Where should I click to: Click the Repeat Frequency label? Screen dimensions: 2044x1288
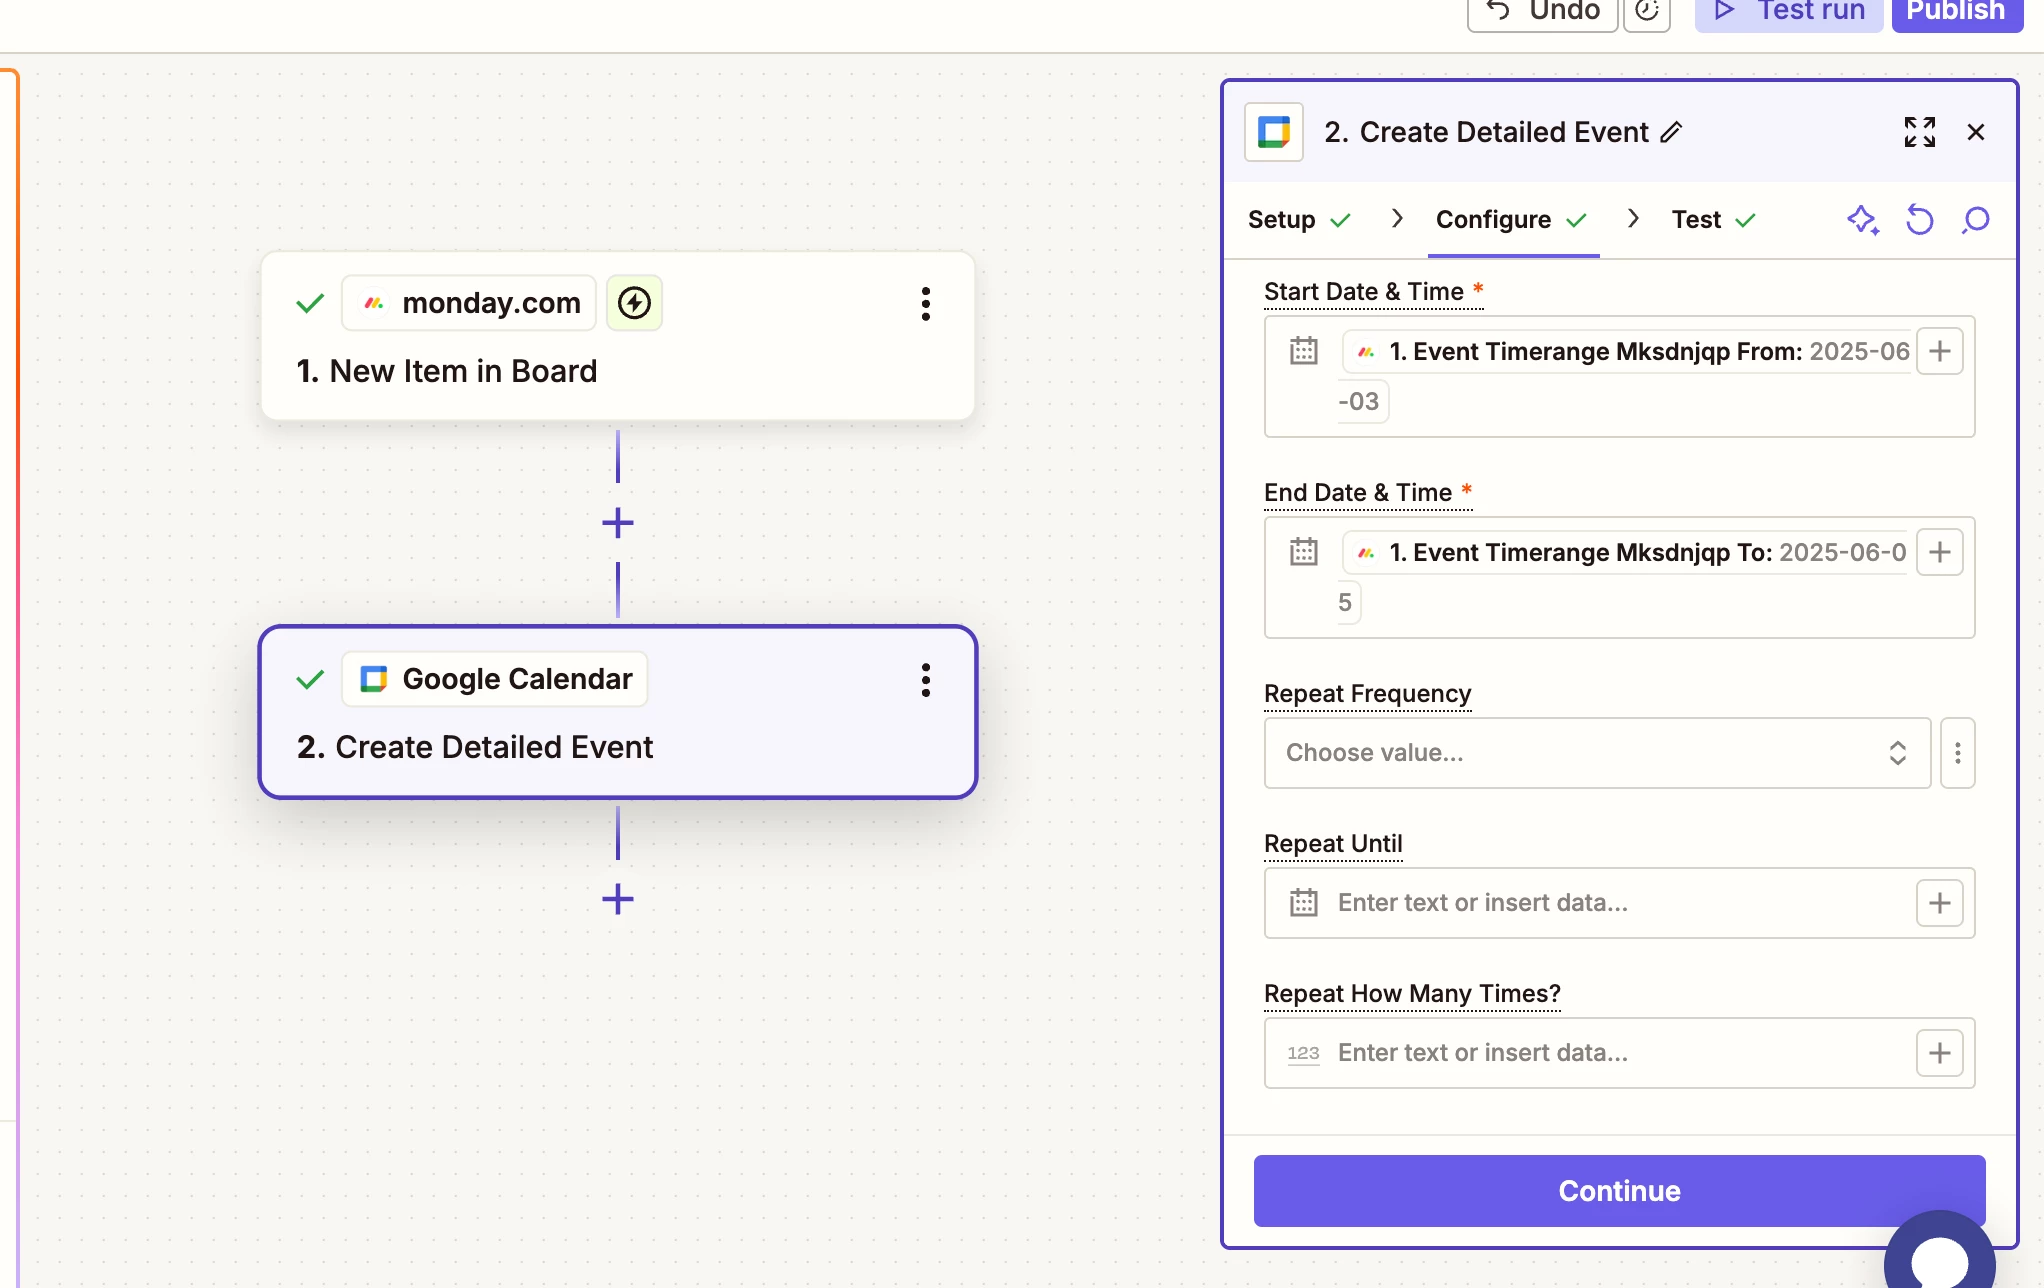[x=1368, y=694]
